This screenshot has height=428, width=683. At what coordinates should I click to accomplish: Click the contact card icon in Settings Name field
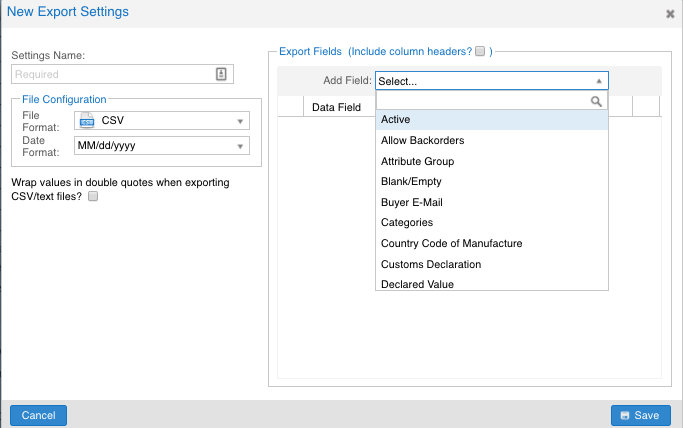coord(221,74)
